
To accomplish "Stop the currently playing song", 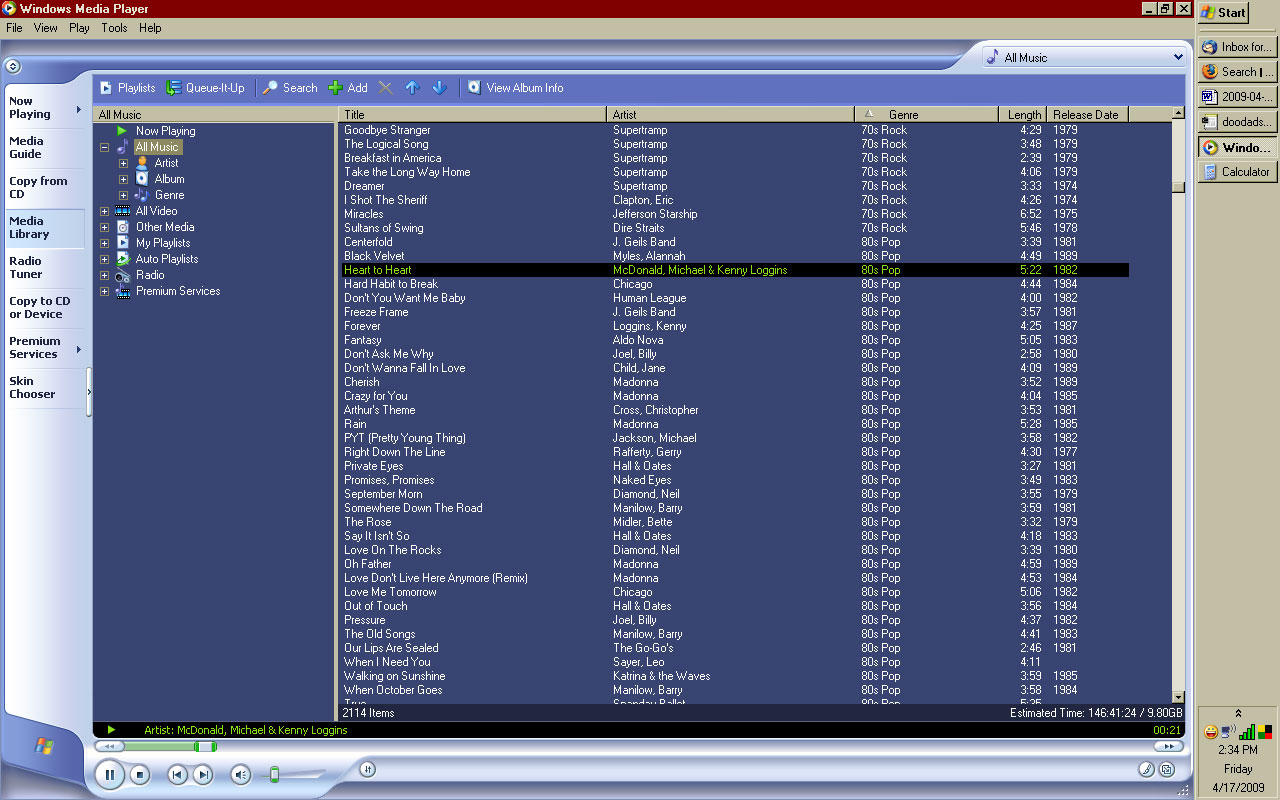I will click(141, 774).
